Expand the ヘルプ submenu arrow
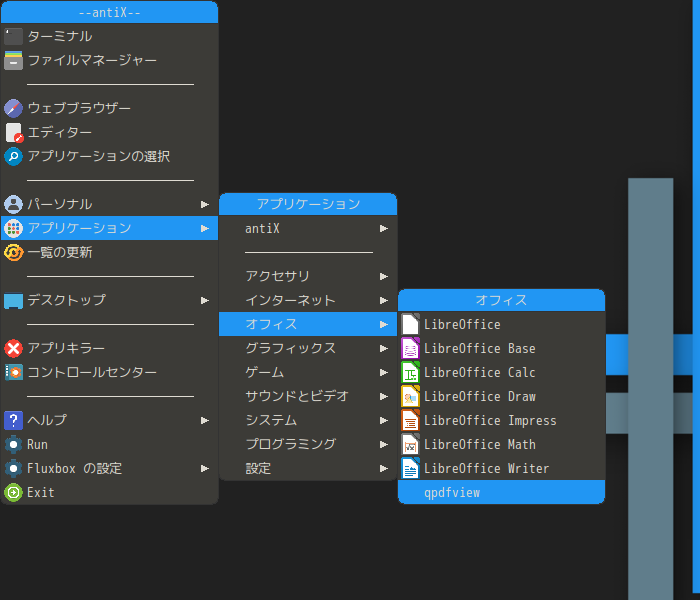The image size is (700, 600). coord(205,421)
